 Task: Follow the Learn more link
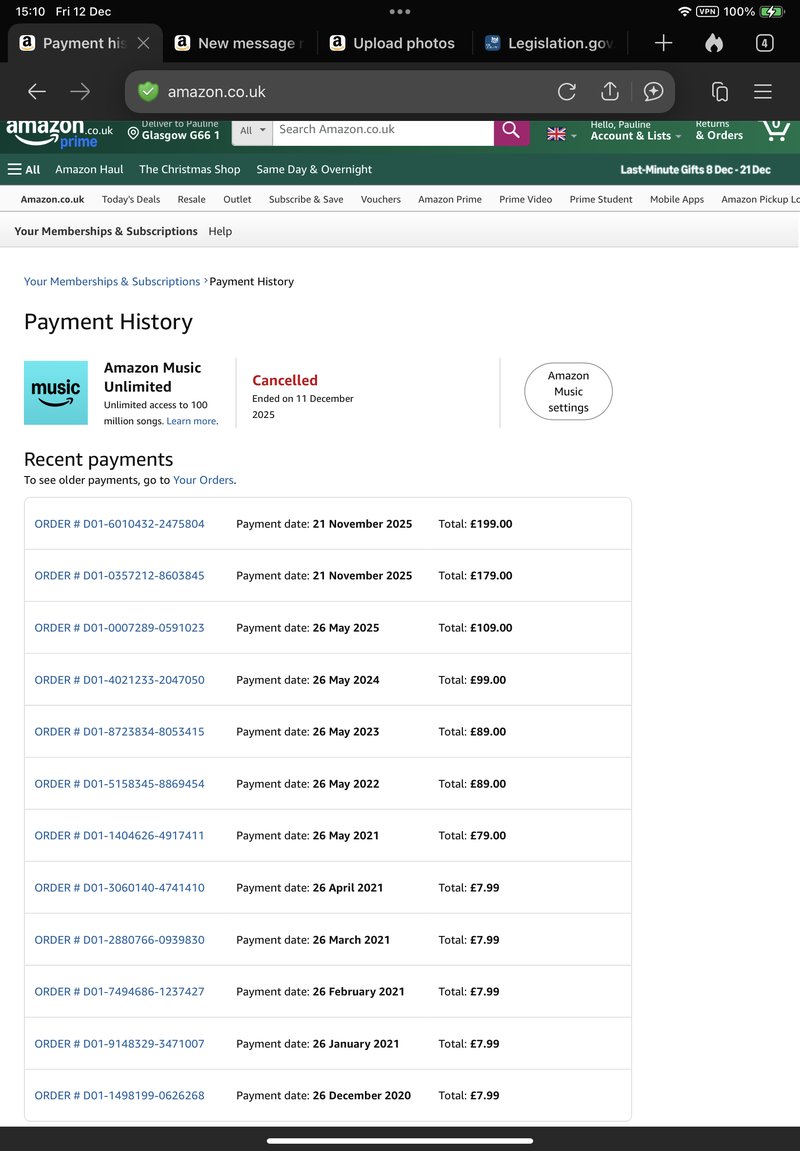[192, 421]
